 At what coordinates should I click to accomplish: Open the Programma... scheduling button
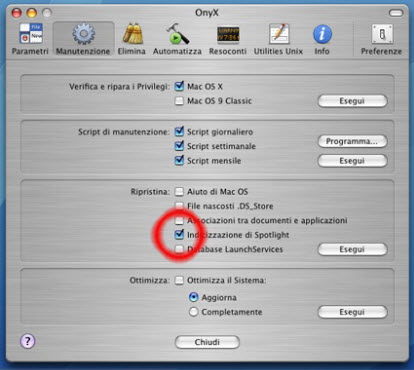pos(352,141)
